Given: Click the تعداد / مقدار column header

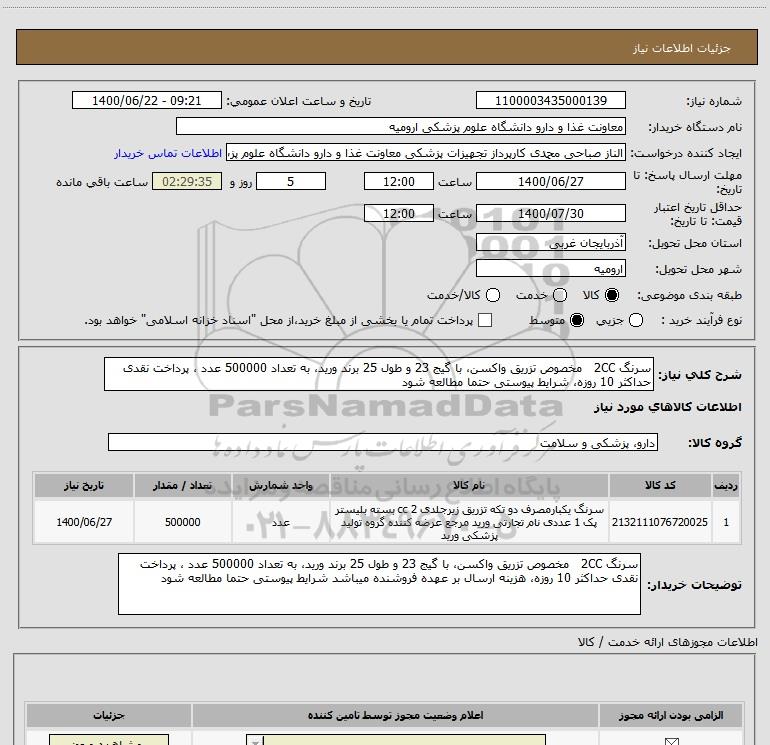Looking at the screenshot, I should click(183, 486).
